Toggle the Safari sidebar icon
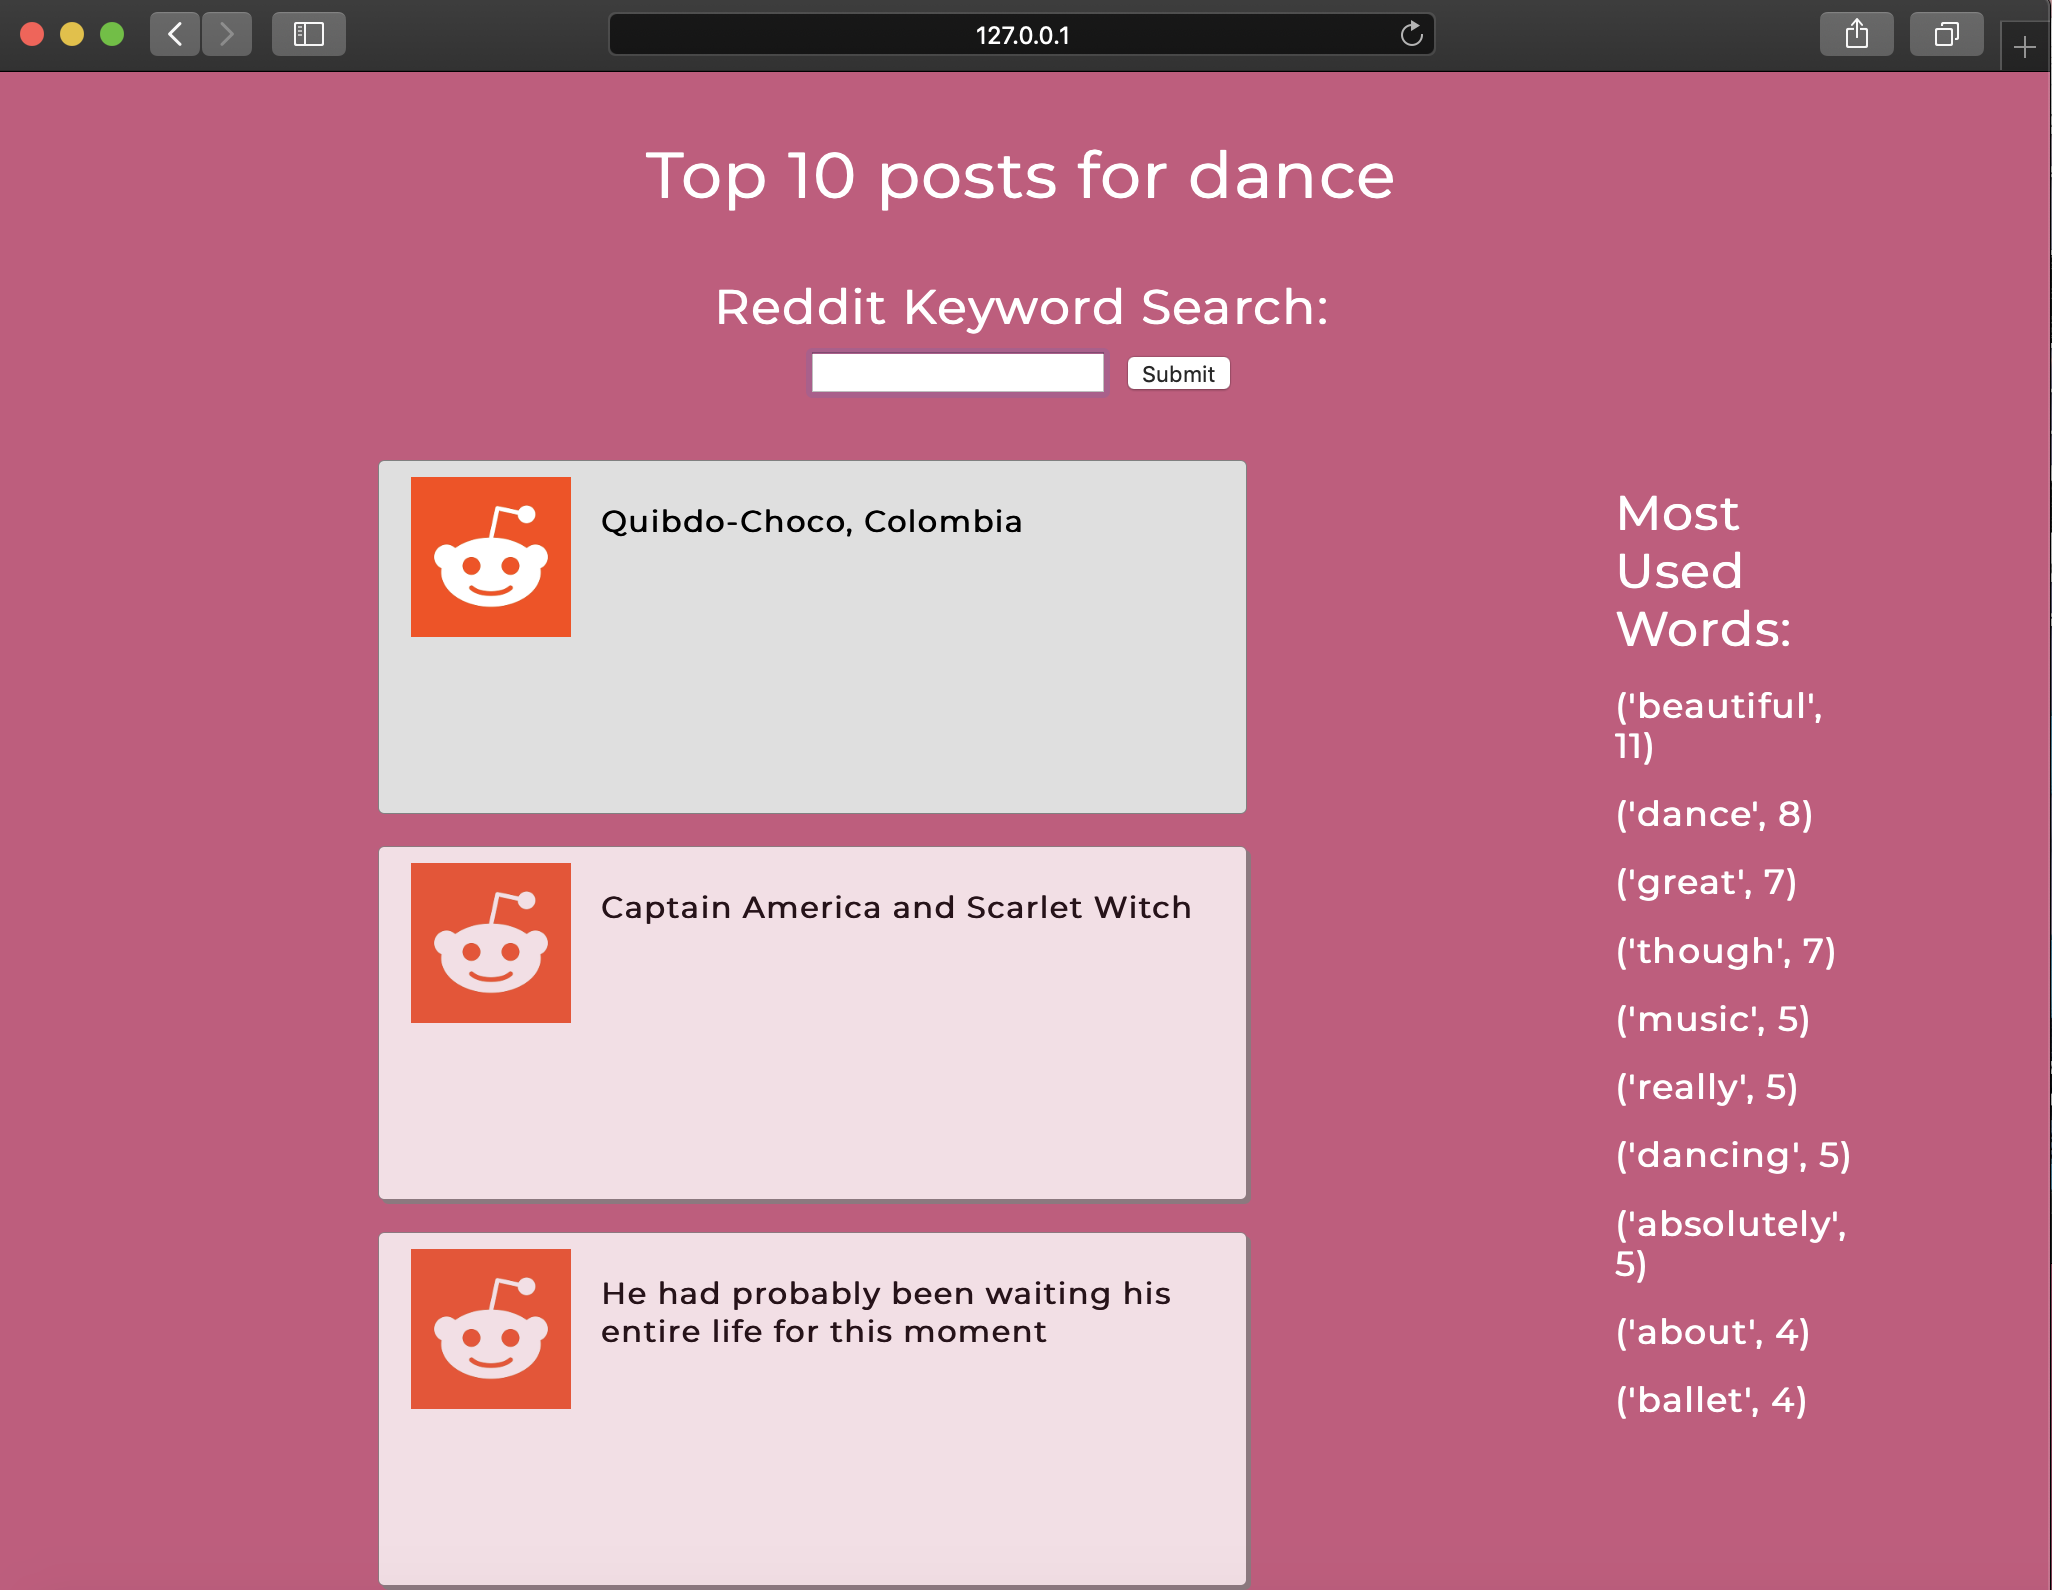2052x1590 pixels. (x=308, y=35)
